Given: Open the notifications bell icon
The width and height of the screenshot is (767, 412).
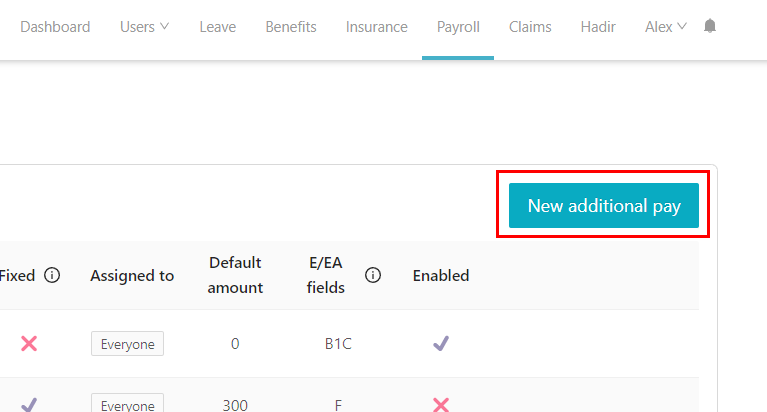Looking at the screenshot, I should click(710, 26).
